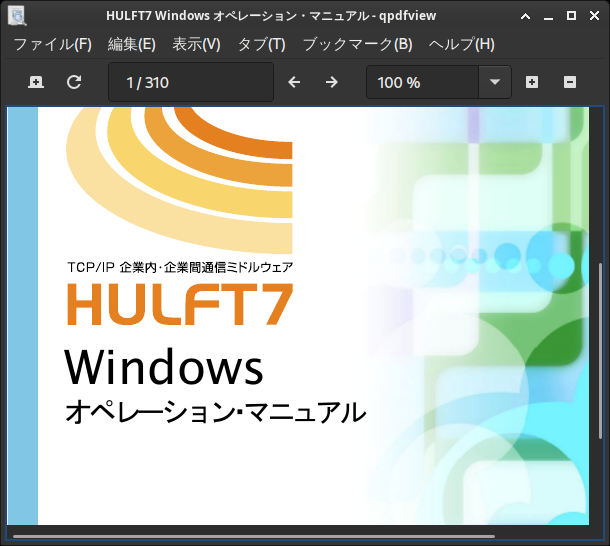This screenshot has width=610, height=546.
Task: Click the open-in-new-tab toolbar icon
Action: coord(36,82)
